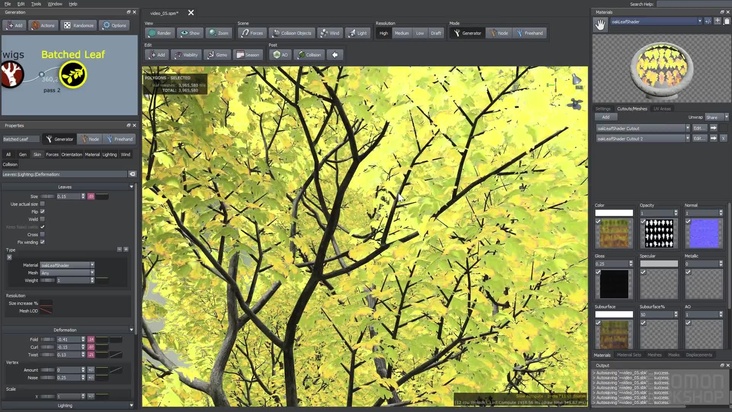Open the Actions menu in Generation panel
732x412 pixels.
pyautogui.click(x=43, y=25)
